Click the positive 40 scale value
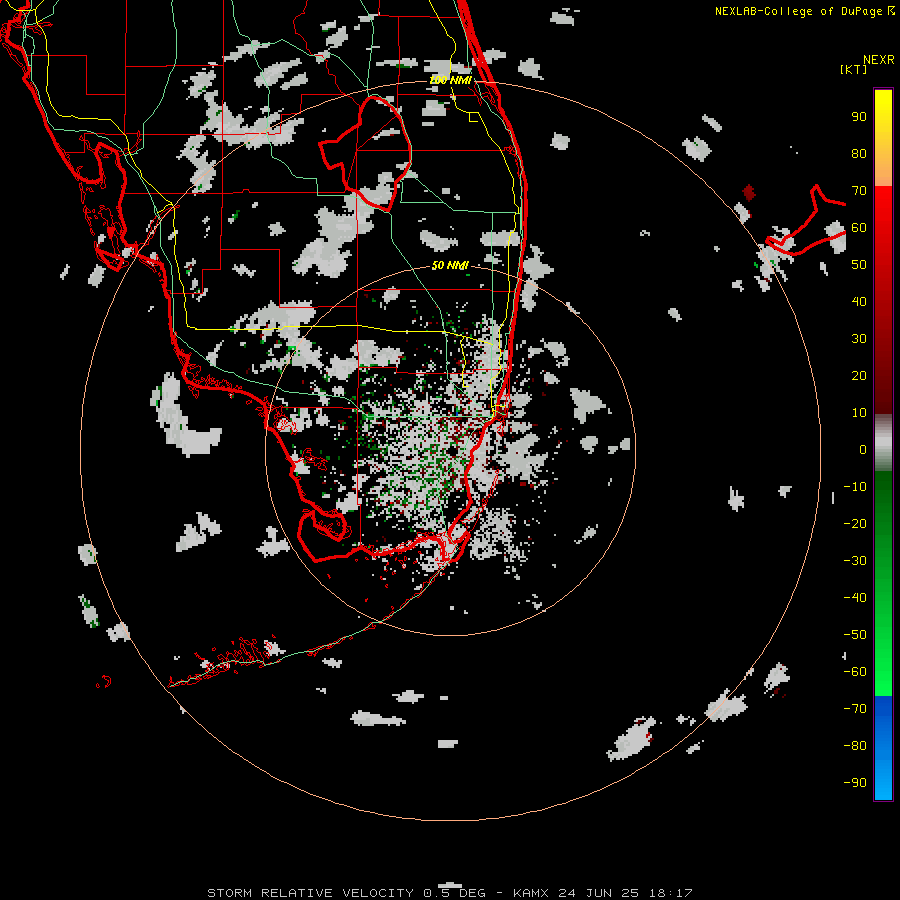 click(859, 301)
